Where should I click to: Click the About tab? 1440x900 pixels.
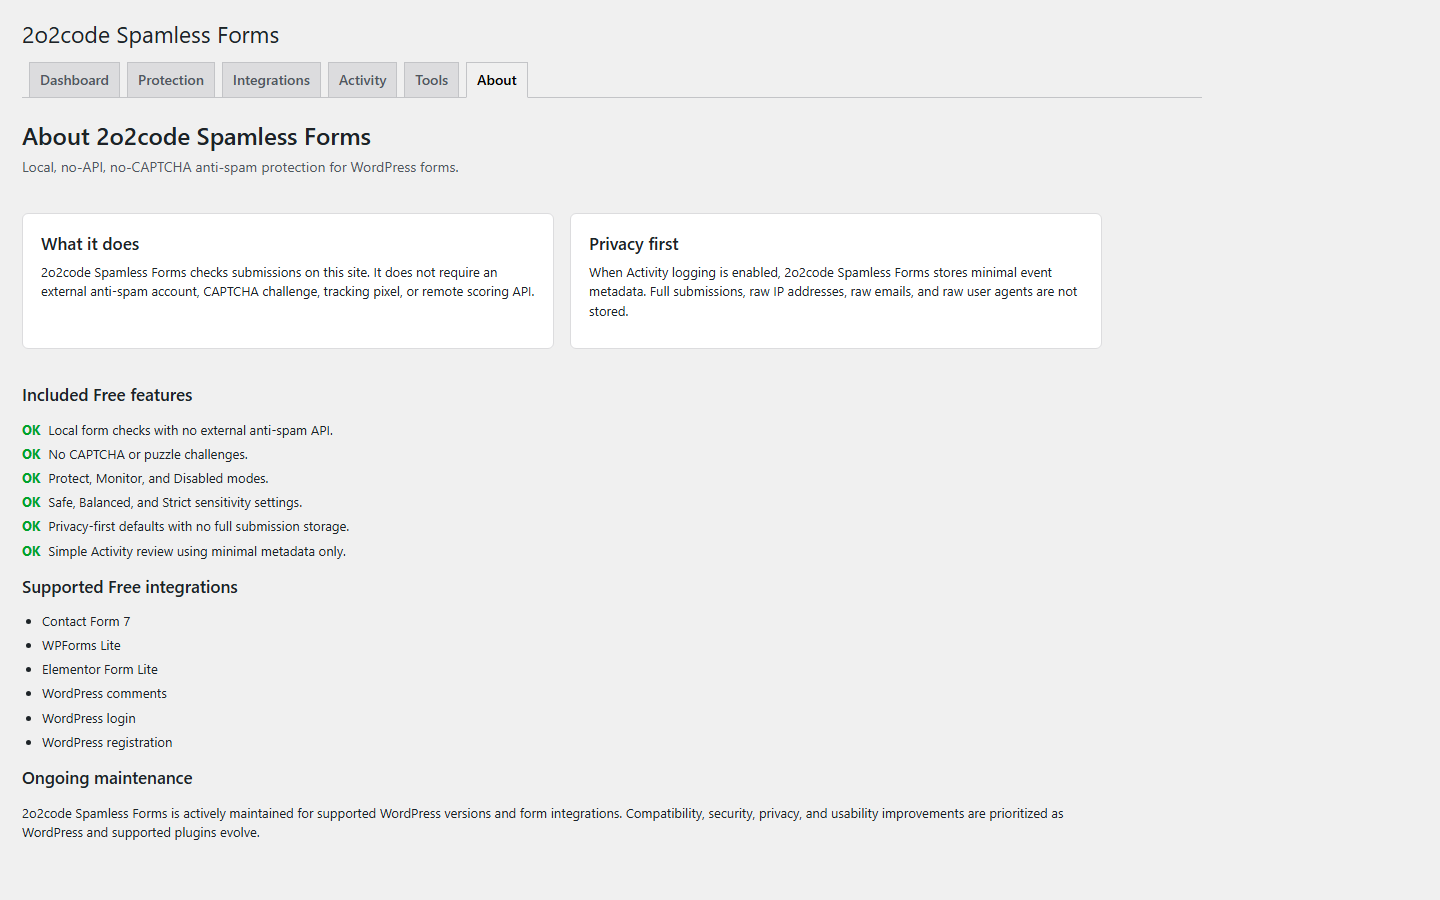click(497, 80)
